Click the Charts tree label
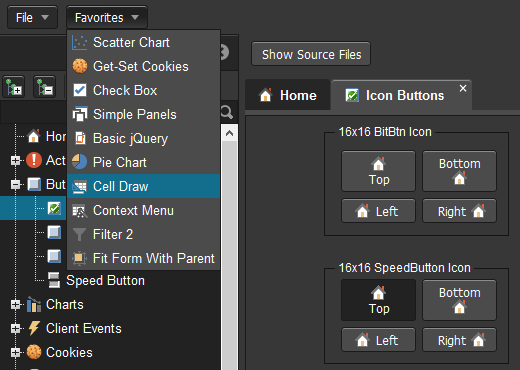The image size is (520, 370). click(65, 304)
